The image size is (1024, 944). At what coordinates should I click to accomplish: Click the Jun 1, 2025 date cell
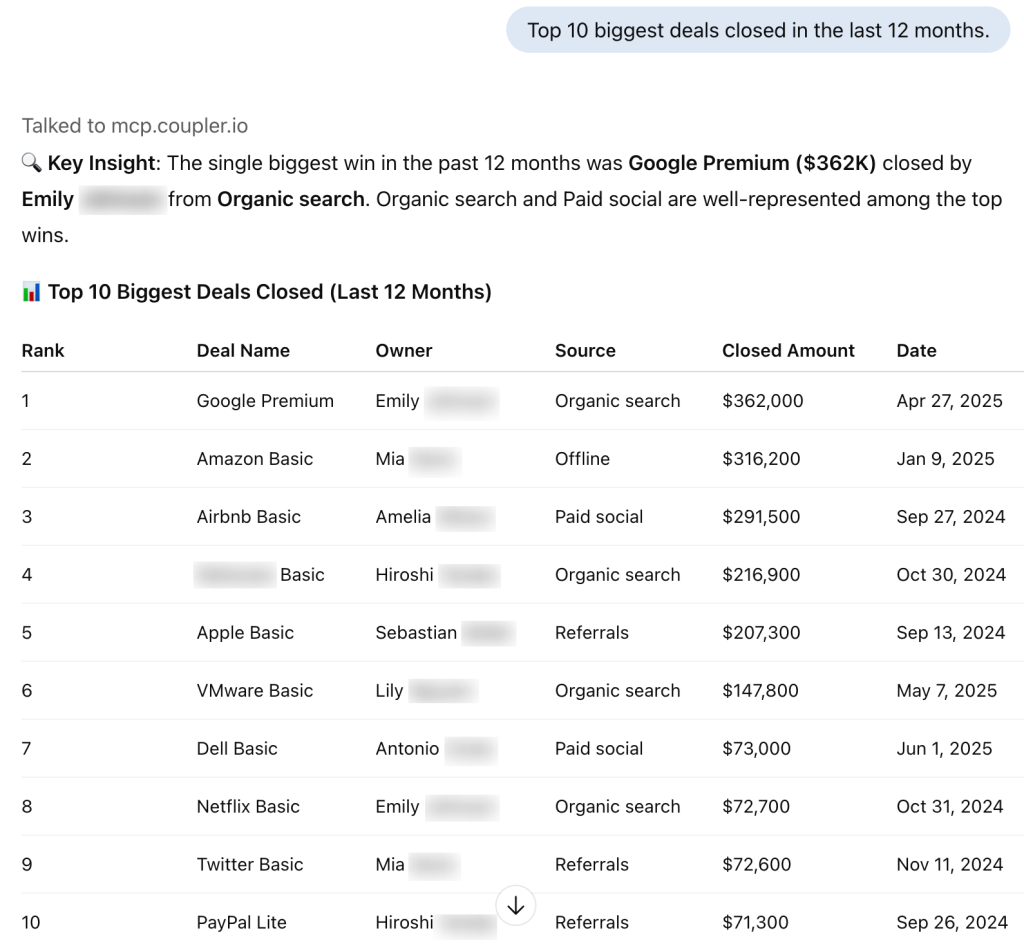(x=944, y=749)
